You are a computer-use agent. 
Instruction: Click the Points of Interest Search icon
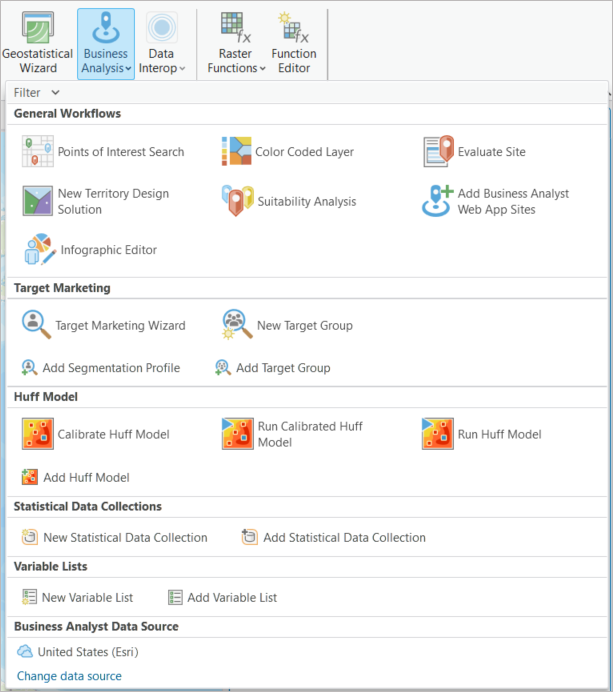click(x=38, y=151)
